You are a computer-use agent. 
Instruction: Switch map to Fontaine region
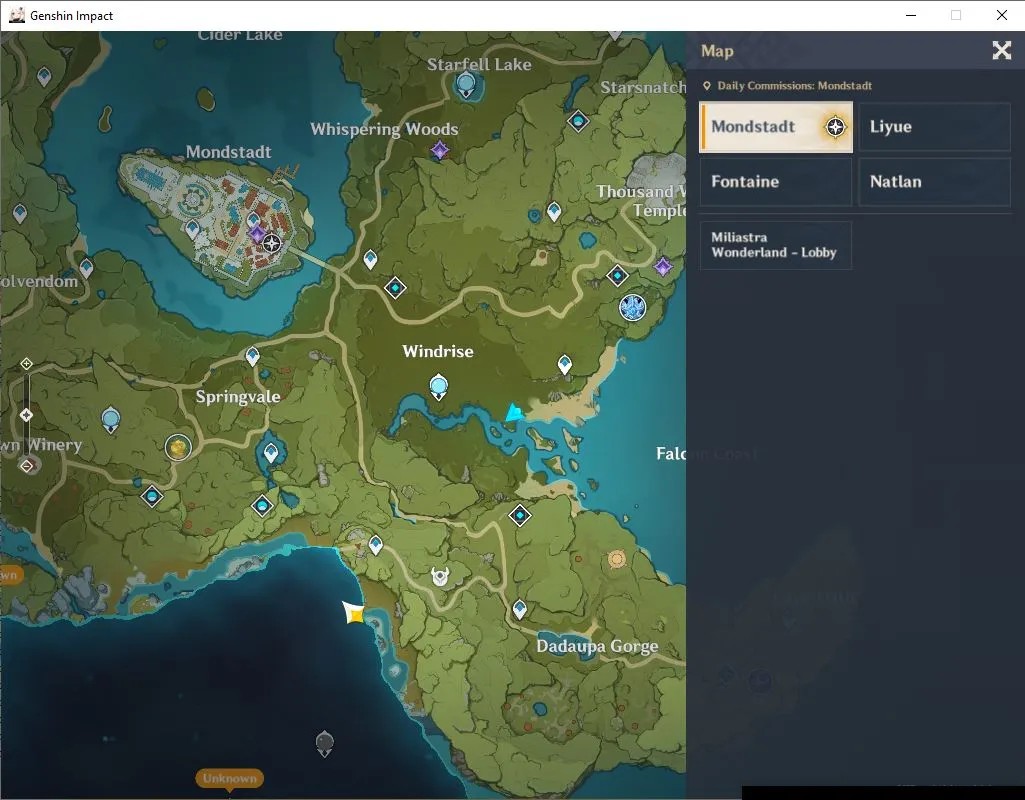click(776, 182)
